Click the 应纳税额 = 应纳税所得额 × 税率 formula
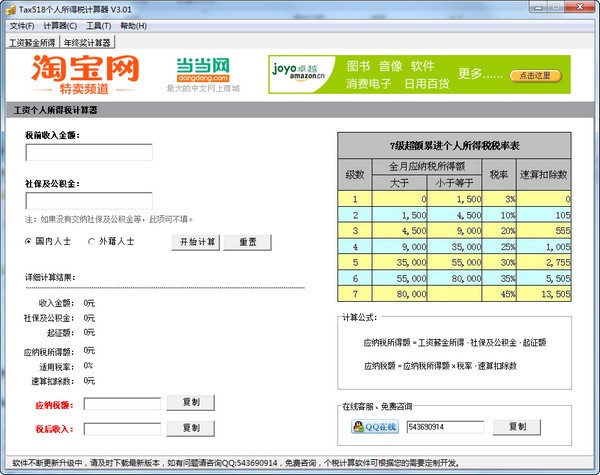Image resolution: width=600 pixels, height=475 pixels. tap(440, 366)
